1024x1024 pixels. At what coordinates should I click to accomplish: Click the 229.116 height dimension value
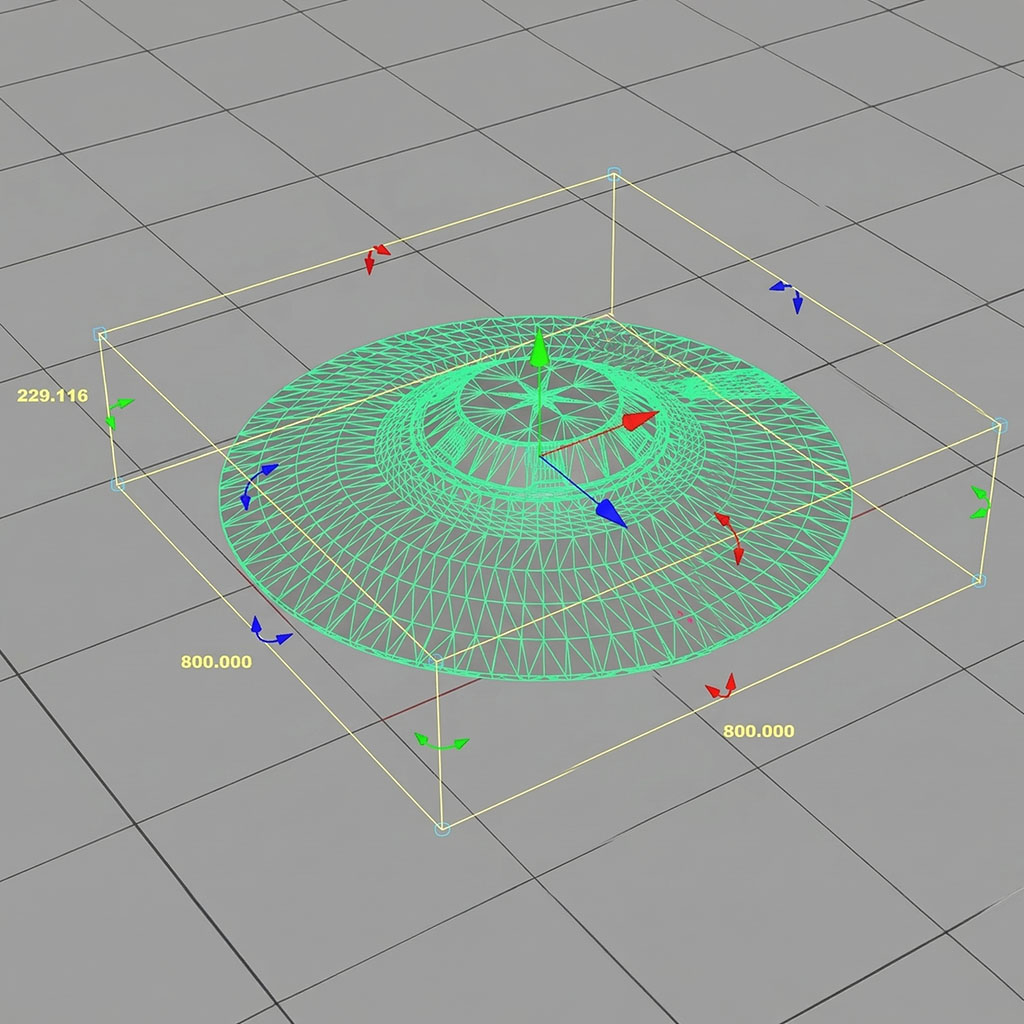pyautogui.click(x=53, y=396)
